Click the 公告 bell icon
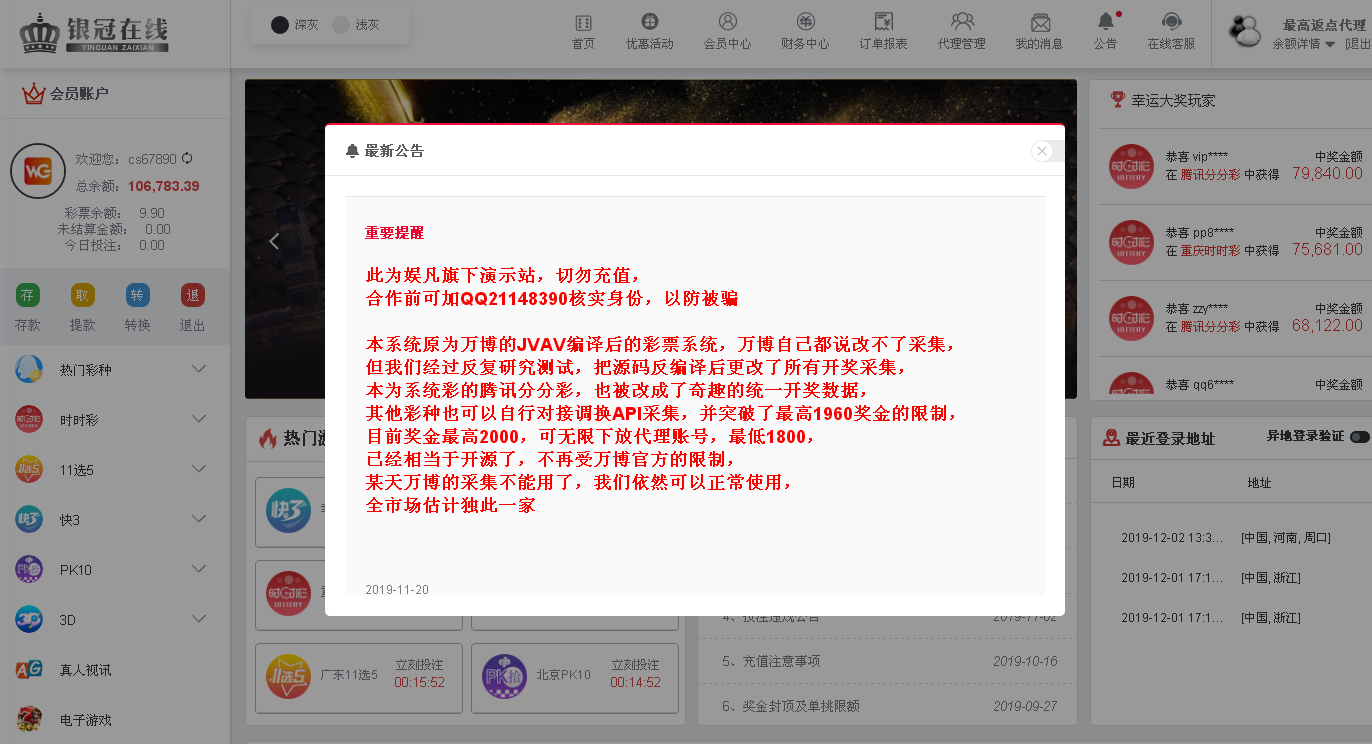This screenshot has width=1372, height=744. coord(1105,21)
